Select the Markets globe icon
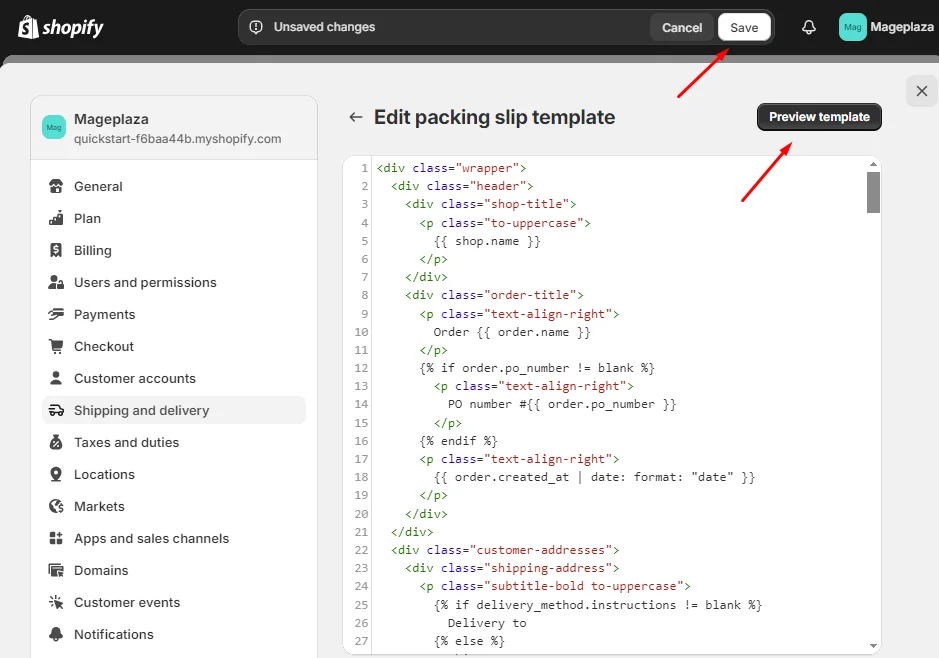This screenshot has height=658, width=939. [57, 506]
